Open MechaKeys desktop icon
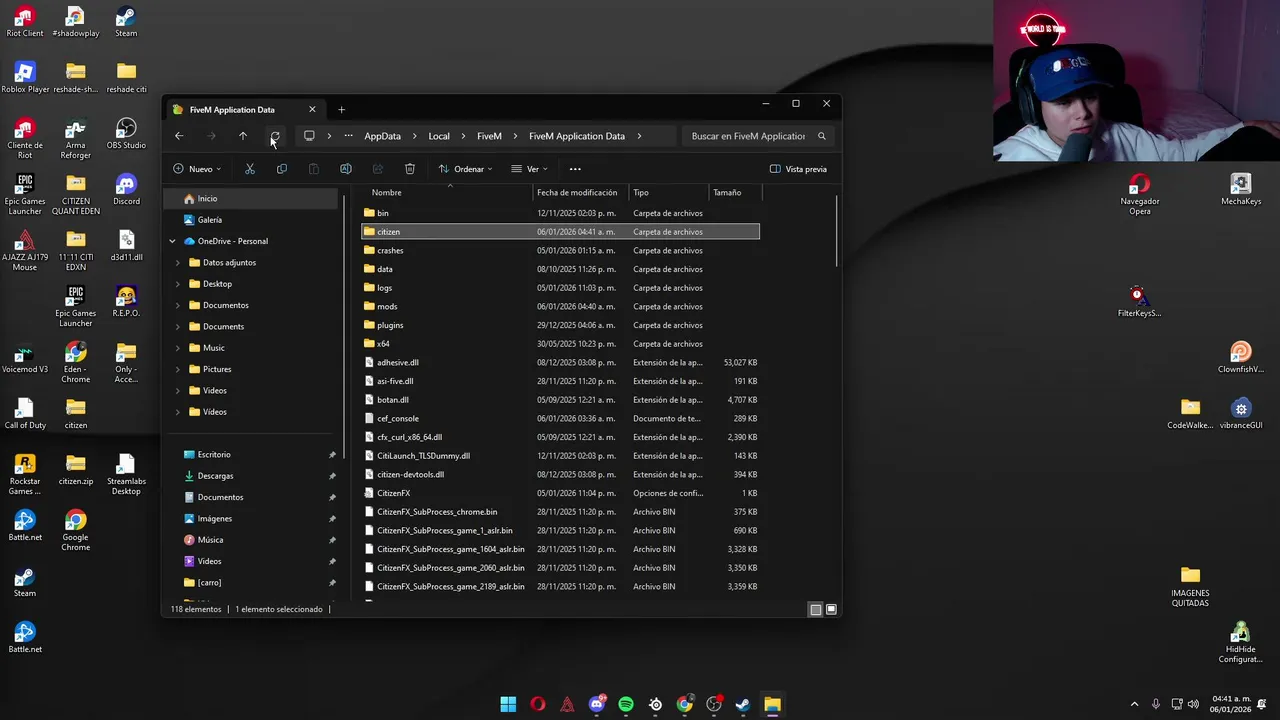This screenshot has width=1280, height=720. 1241,190
